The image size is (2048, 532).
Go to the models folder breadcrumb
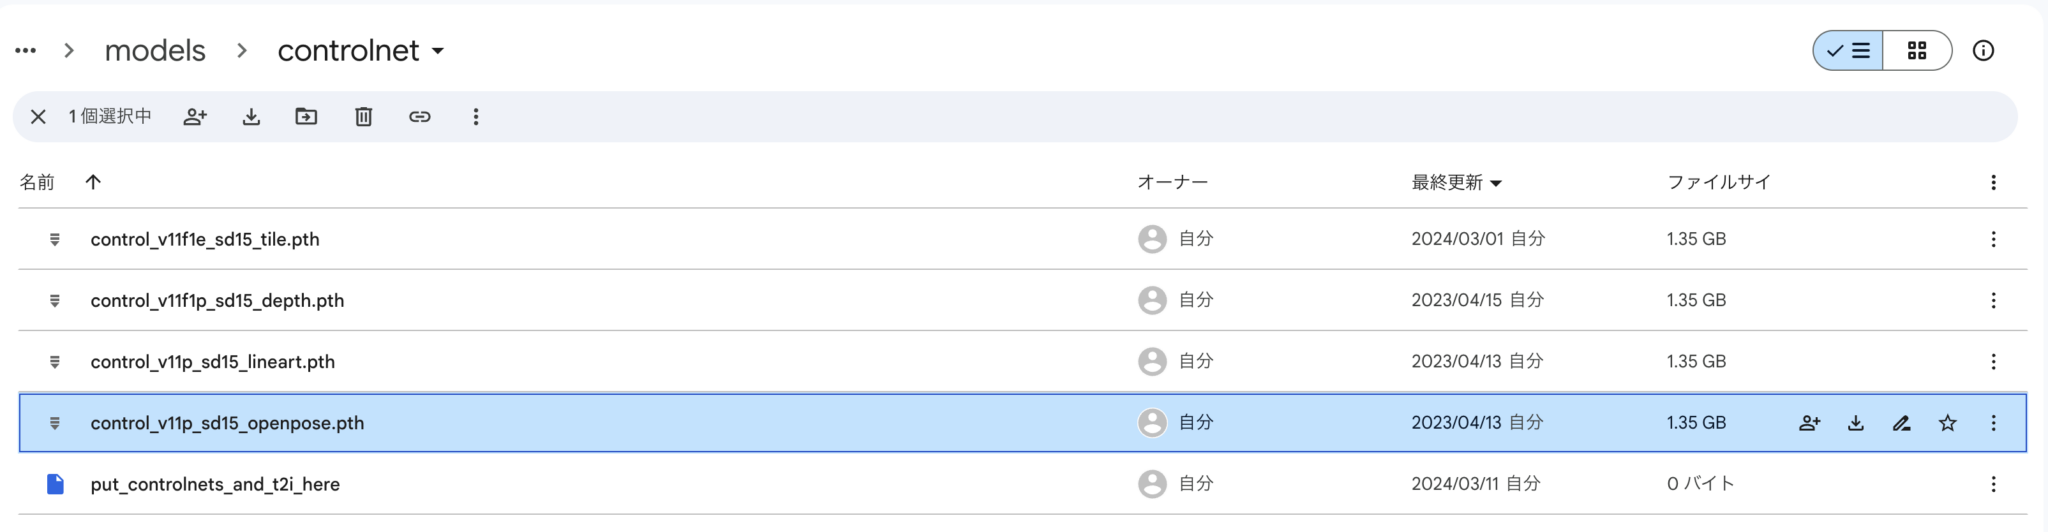coord(155,51)
